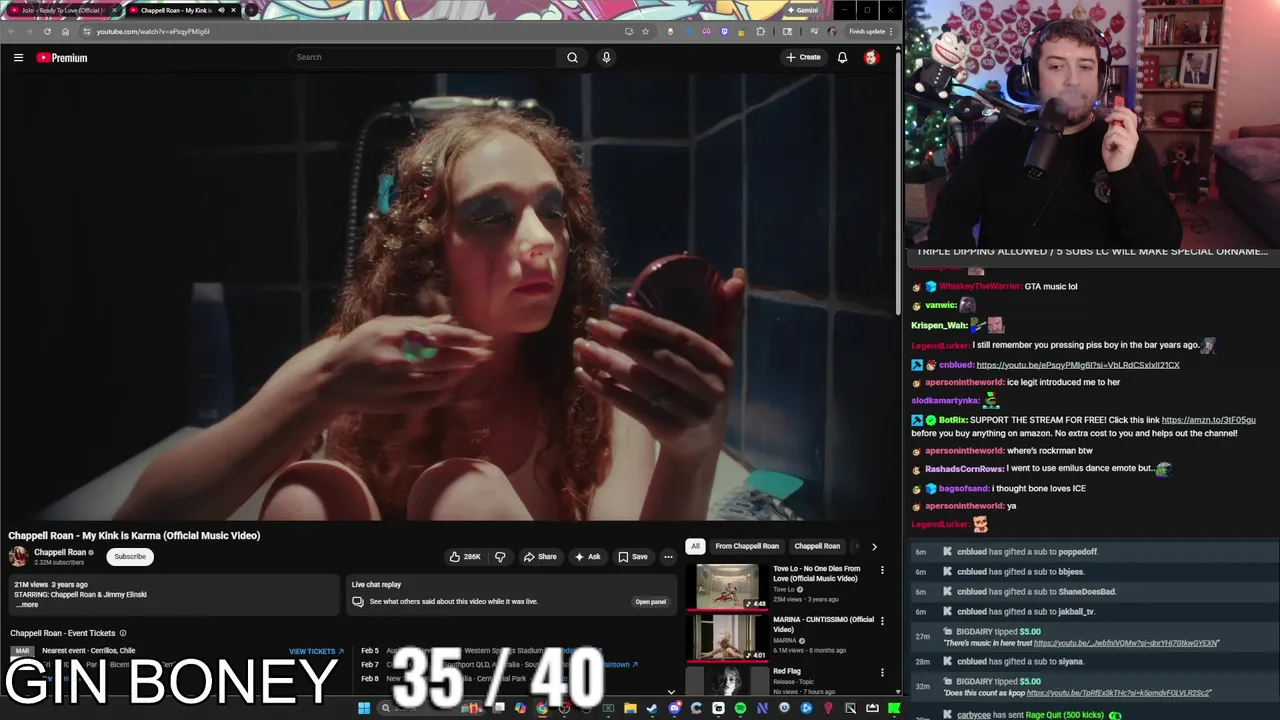Switch to JoJo - Ready To Love tab
This screenshot has width=1280, height=720.
(x=62, y=10)
